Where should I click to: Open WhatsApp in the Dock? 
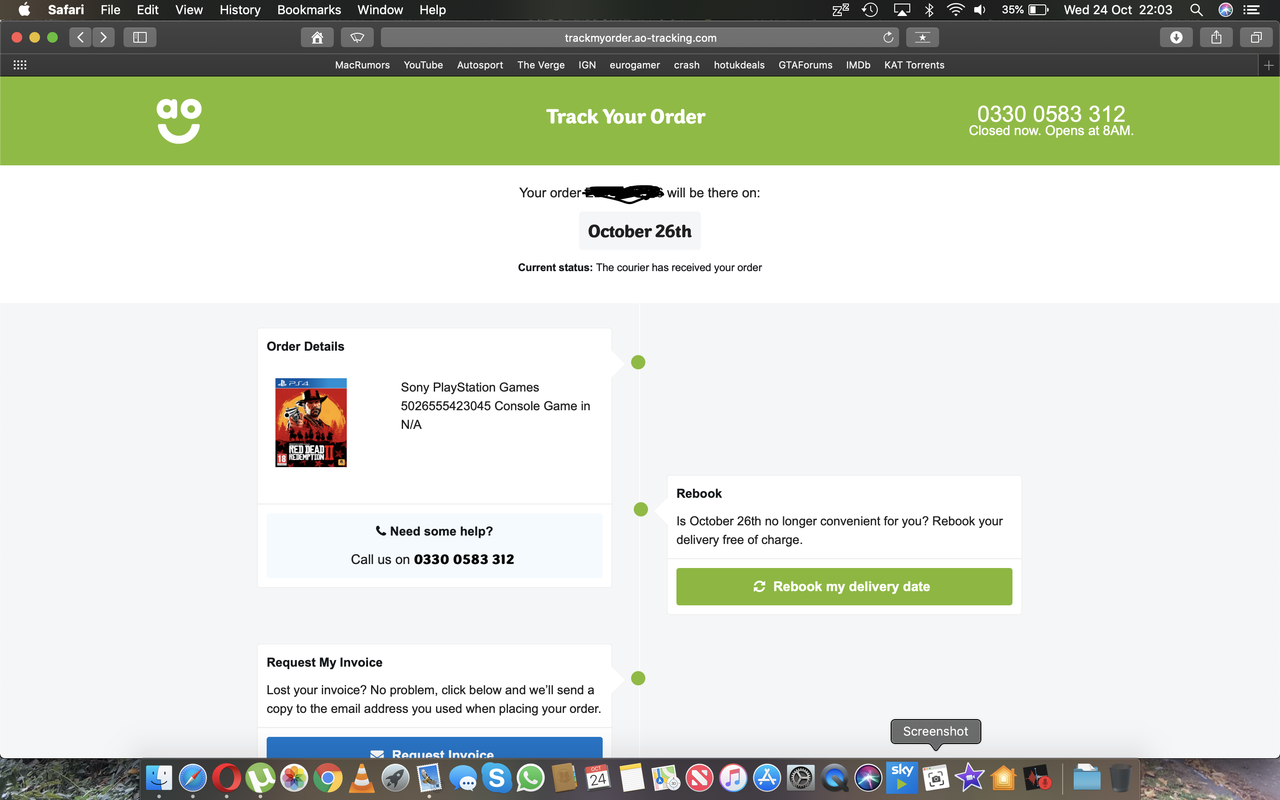pyautogui.click(x=530, y=777)
